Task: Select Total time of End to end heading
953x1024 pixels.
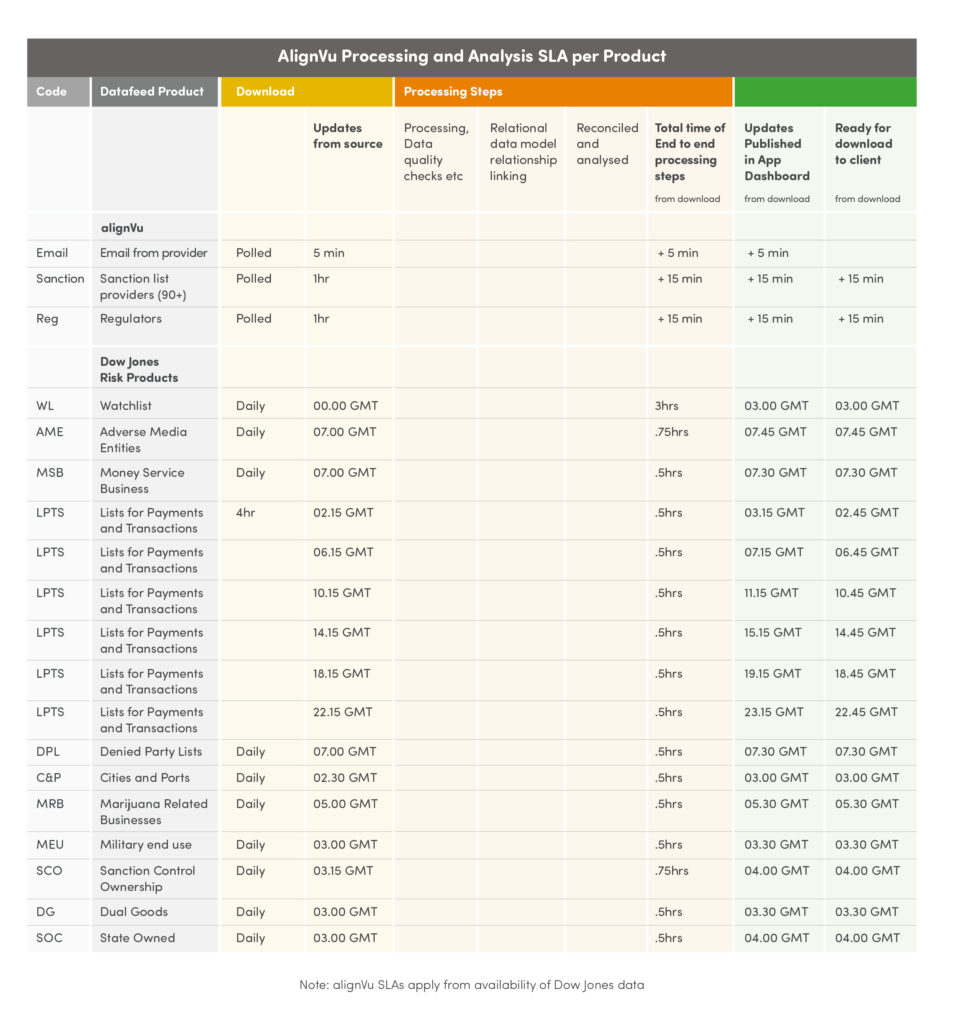Action: click(689, 152)
